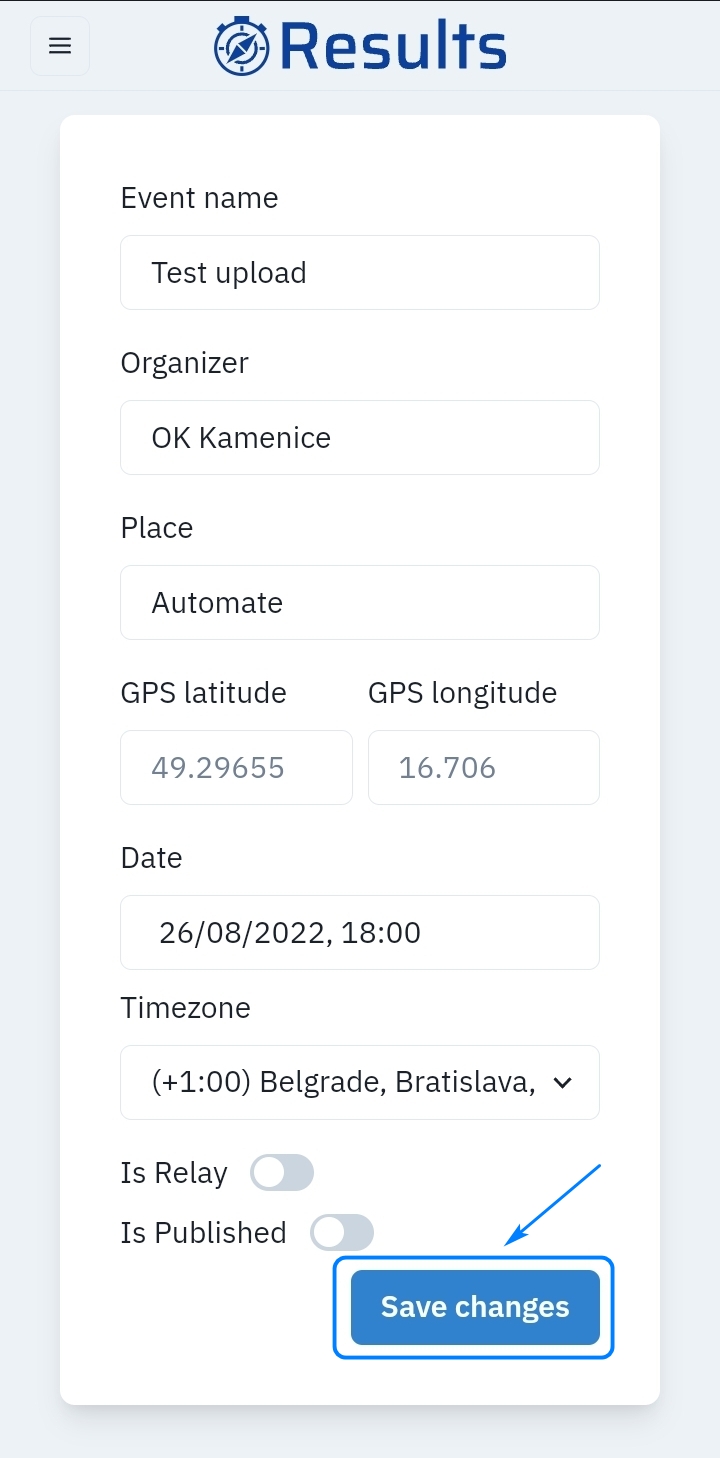Click the compass stopwatch logo icon

point(242,46)
